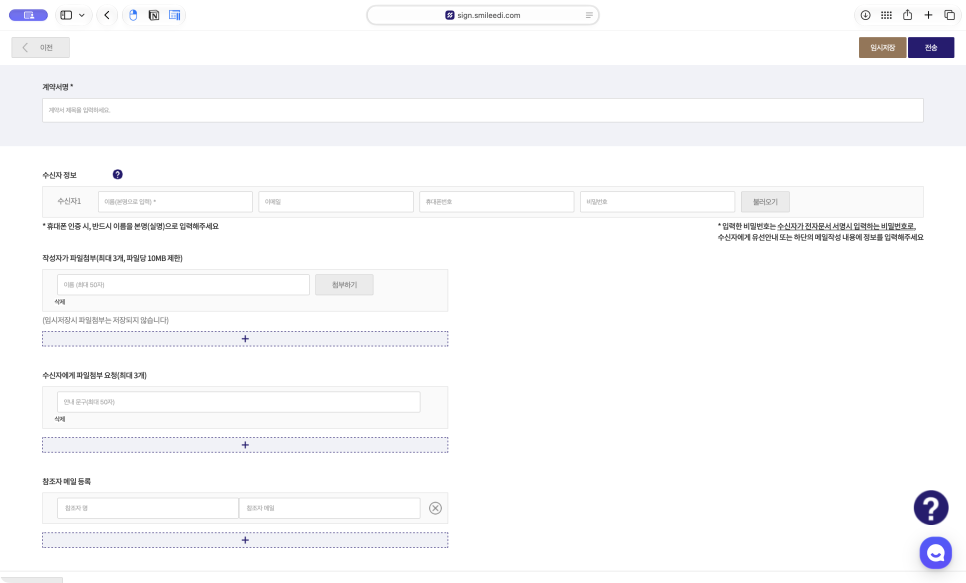Image resolution: width=966 pixels, height=583 pixels.
Task: Open the Notion extension icon
Action: pyautogui.click(x=154, y=15)
